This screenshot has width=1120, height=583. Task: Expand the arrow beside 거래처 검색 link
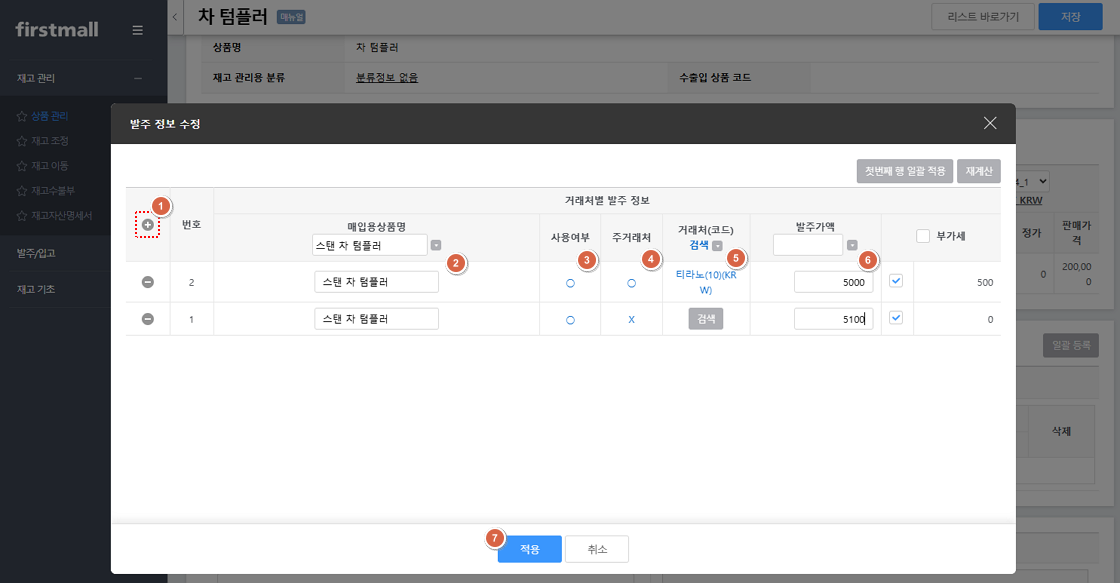[x=717, y=246]
